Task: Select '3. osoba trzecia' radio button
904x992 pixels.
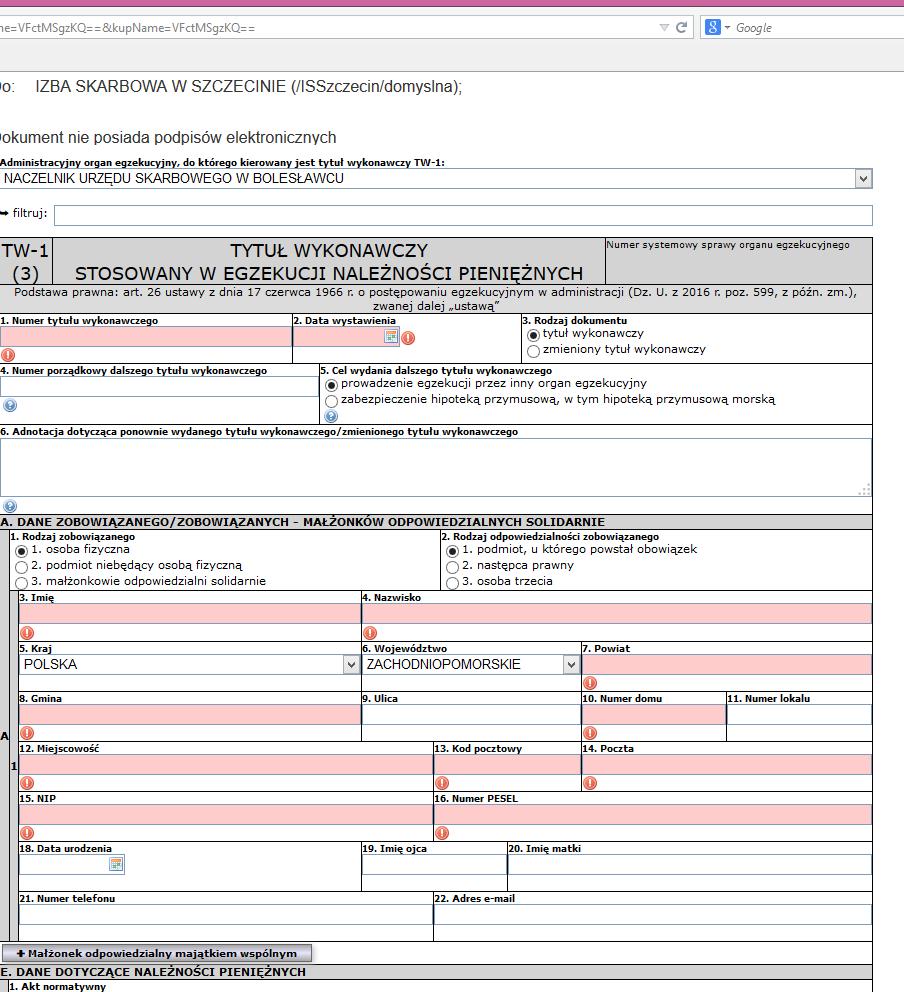Action: click(452, 583)
